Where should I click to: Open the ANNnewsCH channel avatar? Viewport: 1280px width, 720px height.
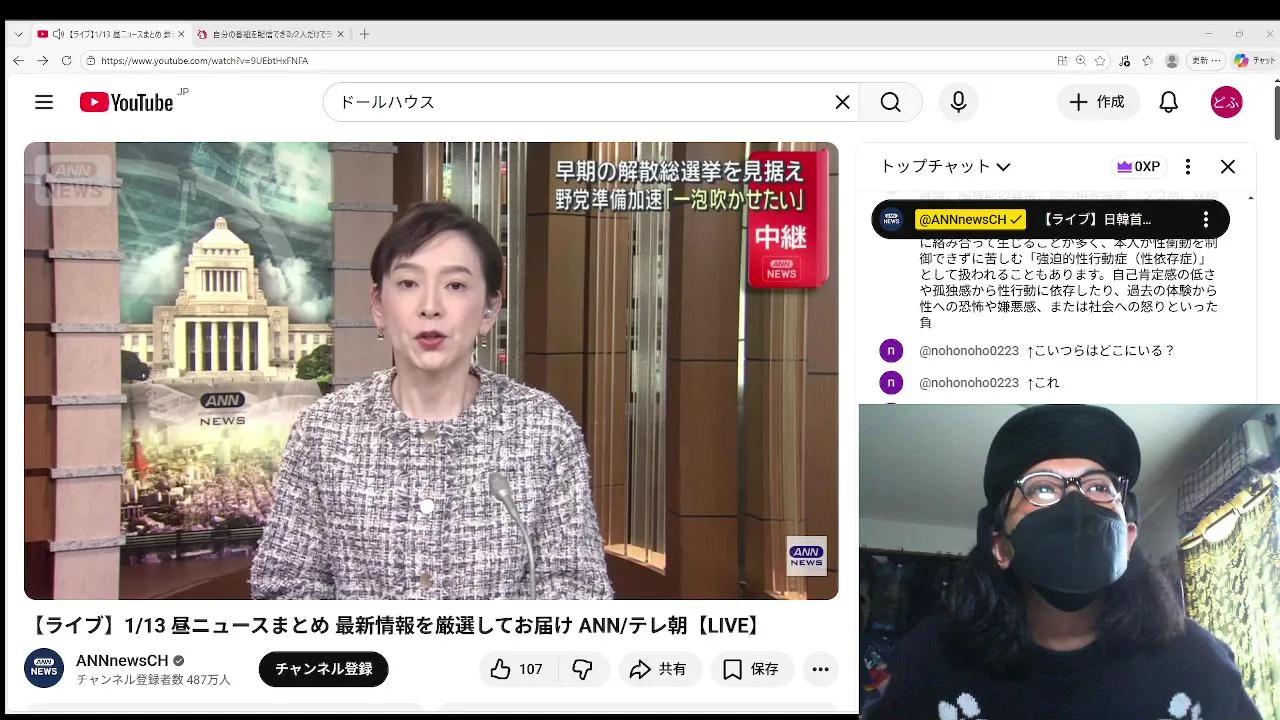point(44,668)
